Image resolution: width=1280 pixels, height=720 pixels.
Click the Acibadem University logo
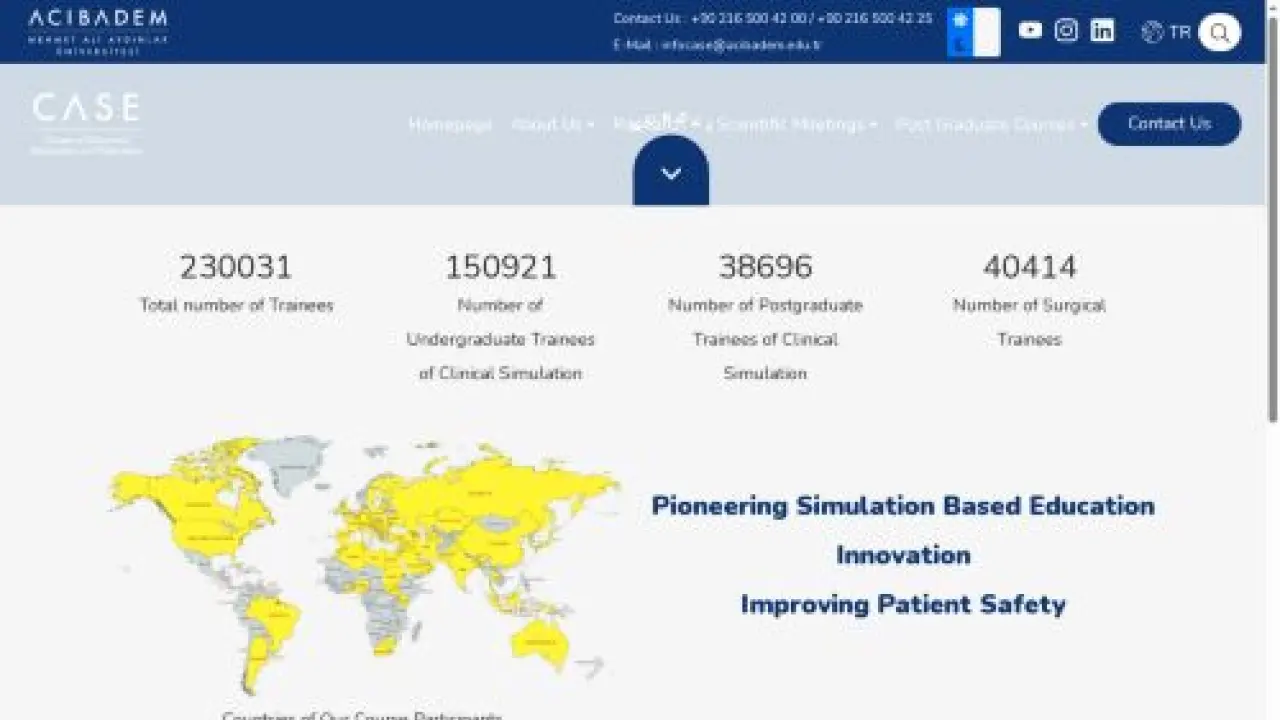[98, 31]
